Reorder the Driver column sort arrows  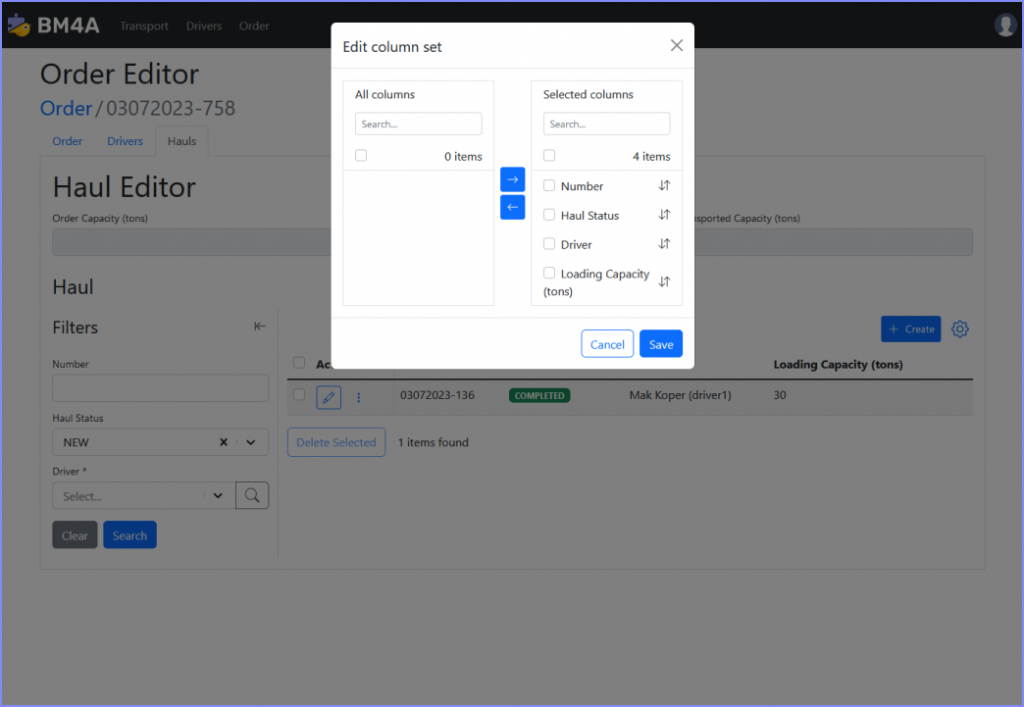664,244
